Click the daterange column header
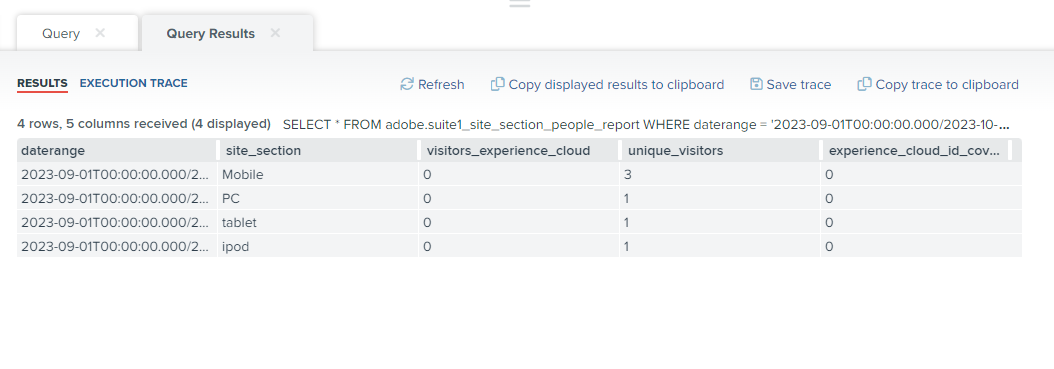Viewport: 1054px width, 369px height. click(117, 151)
